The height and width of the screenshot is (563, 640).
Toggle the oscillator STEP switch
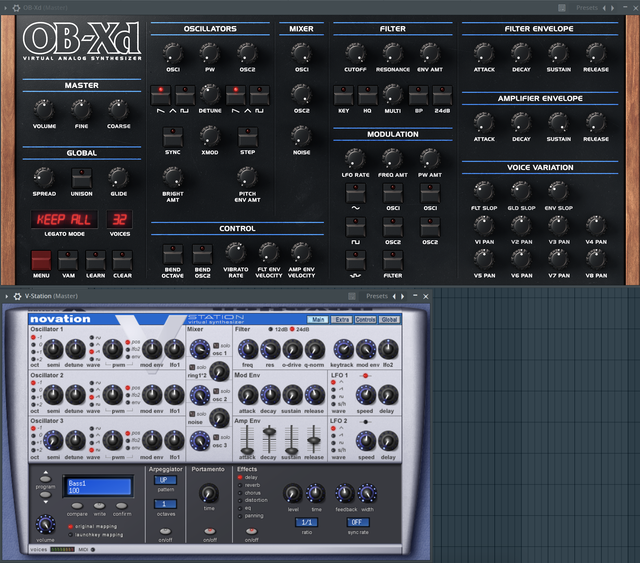[247, 137]
